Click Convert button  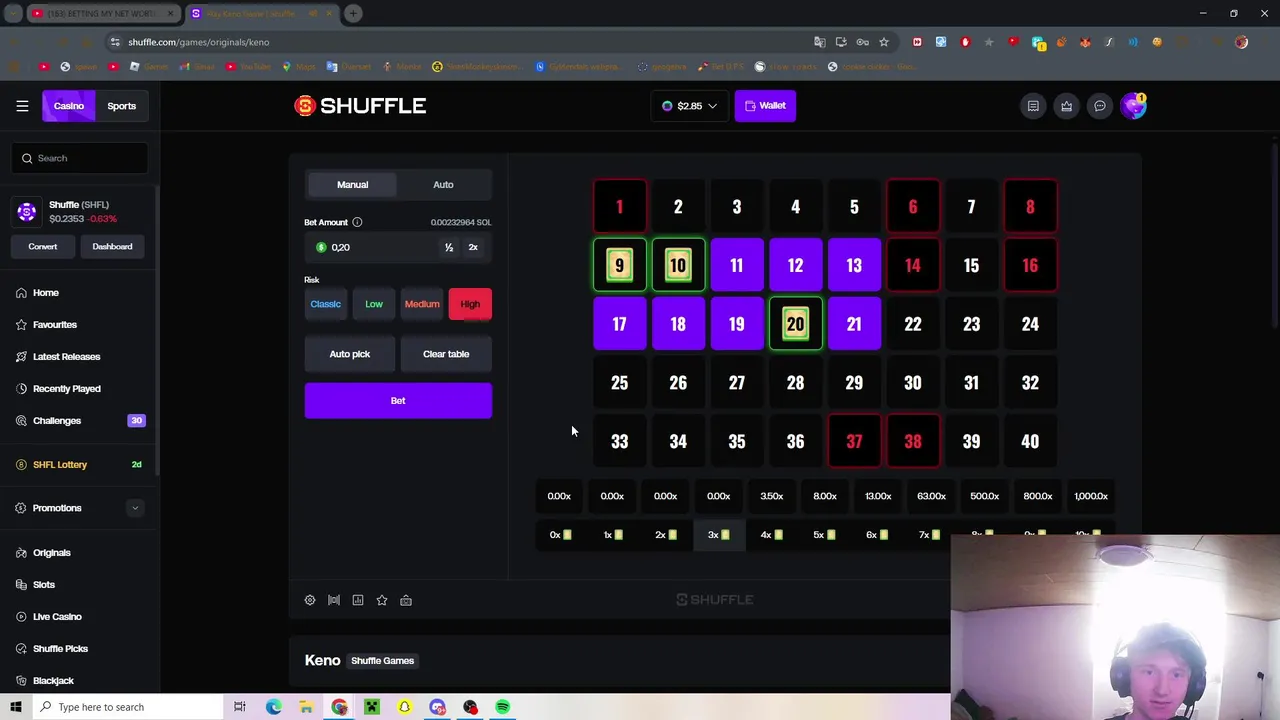point(43,246)
